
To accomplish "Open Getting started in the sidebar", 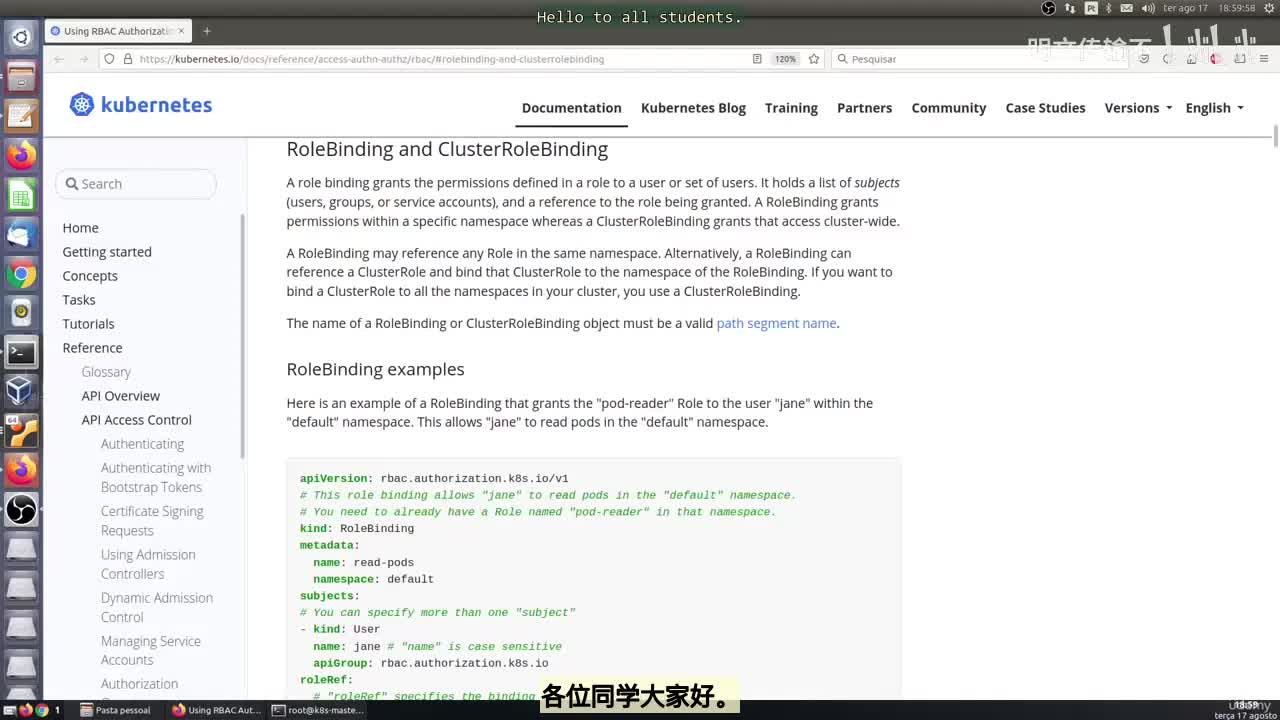I will [107, 252].
